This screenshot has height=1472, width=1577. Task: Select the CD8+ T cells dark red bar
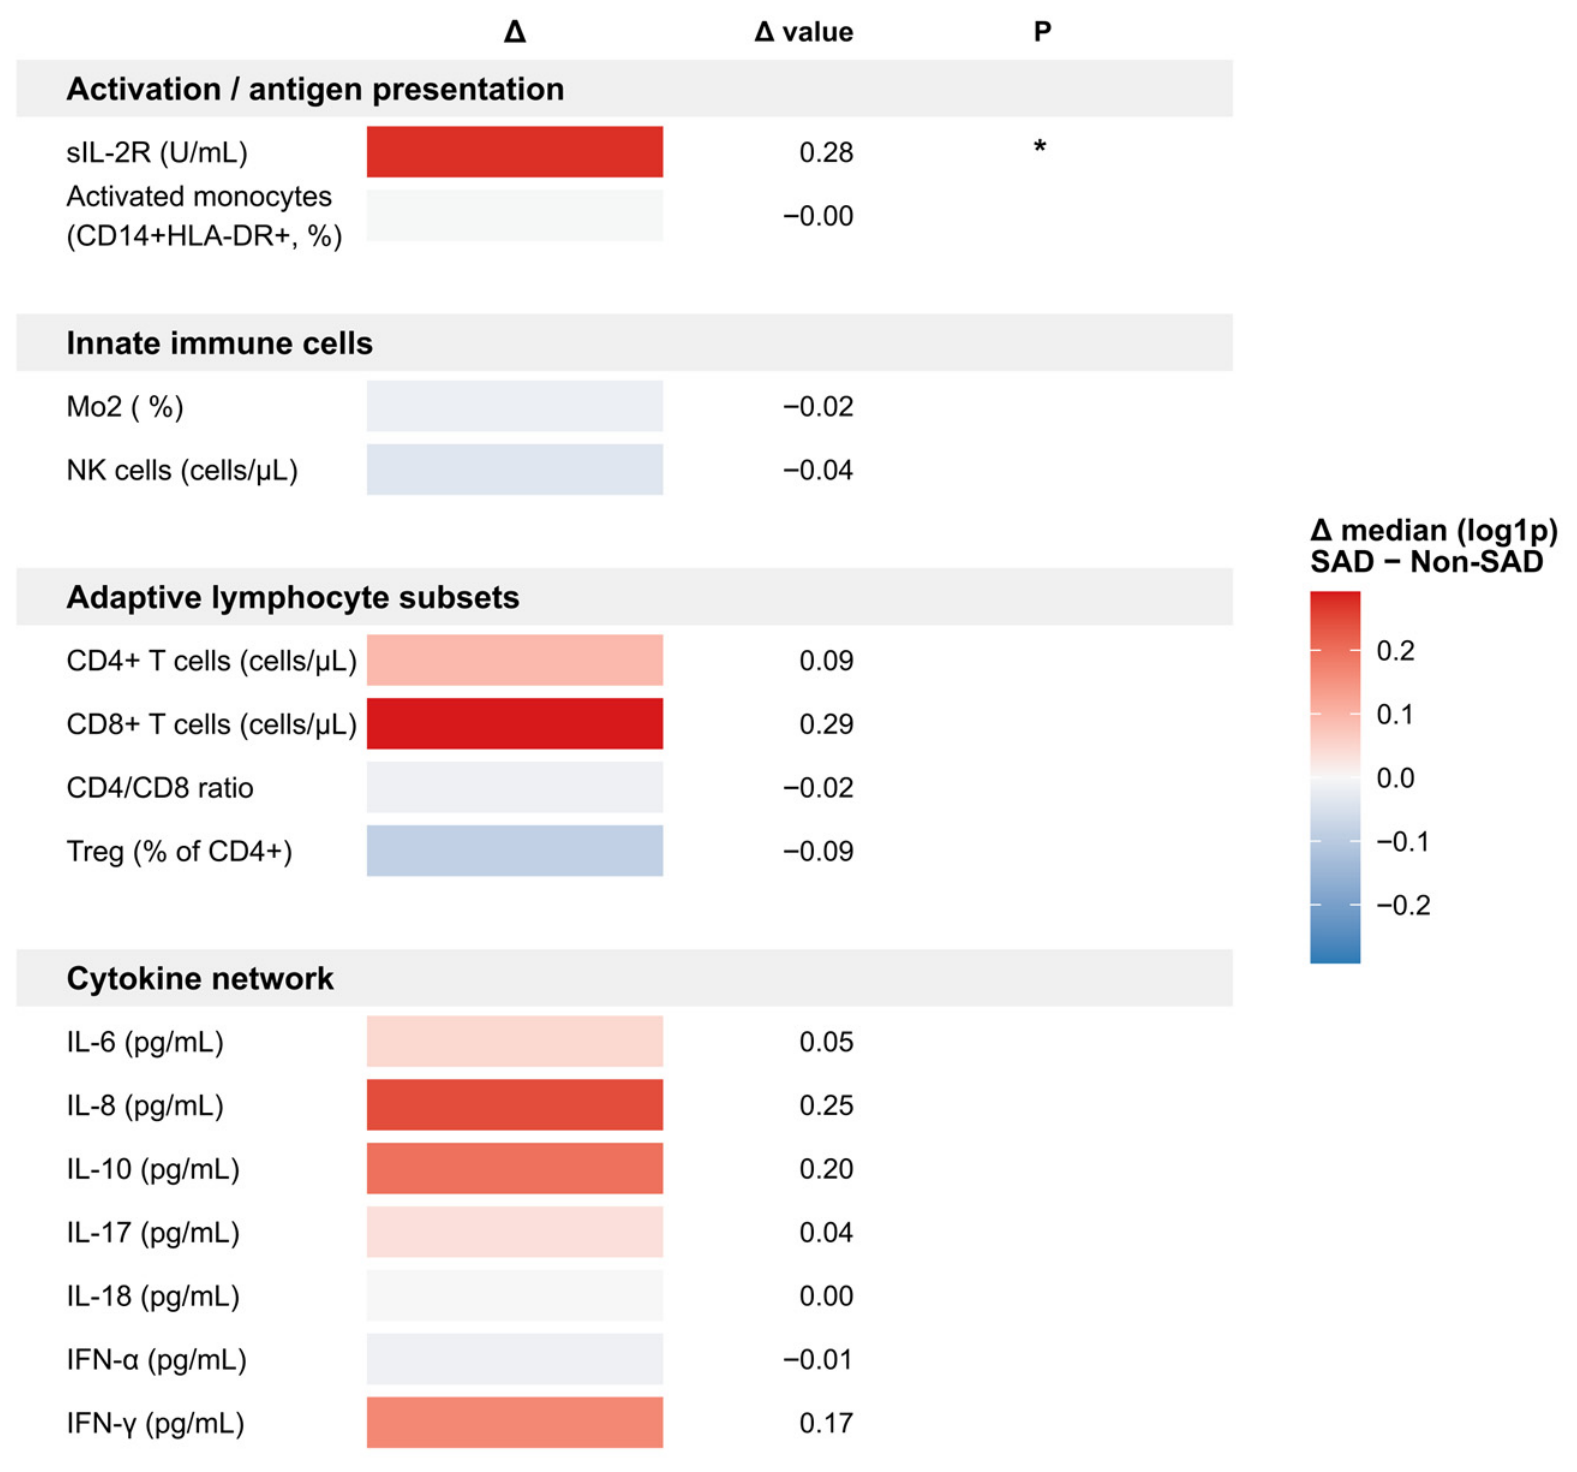pos(514,724)
